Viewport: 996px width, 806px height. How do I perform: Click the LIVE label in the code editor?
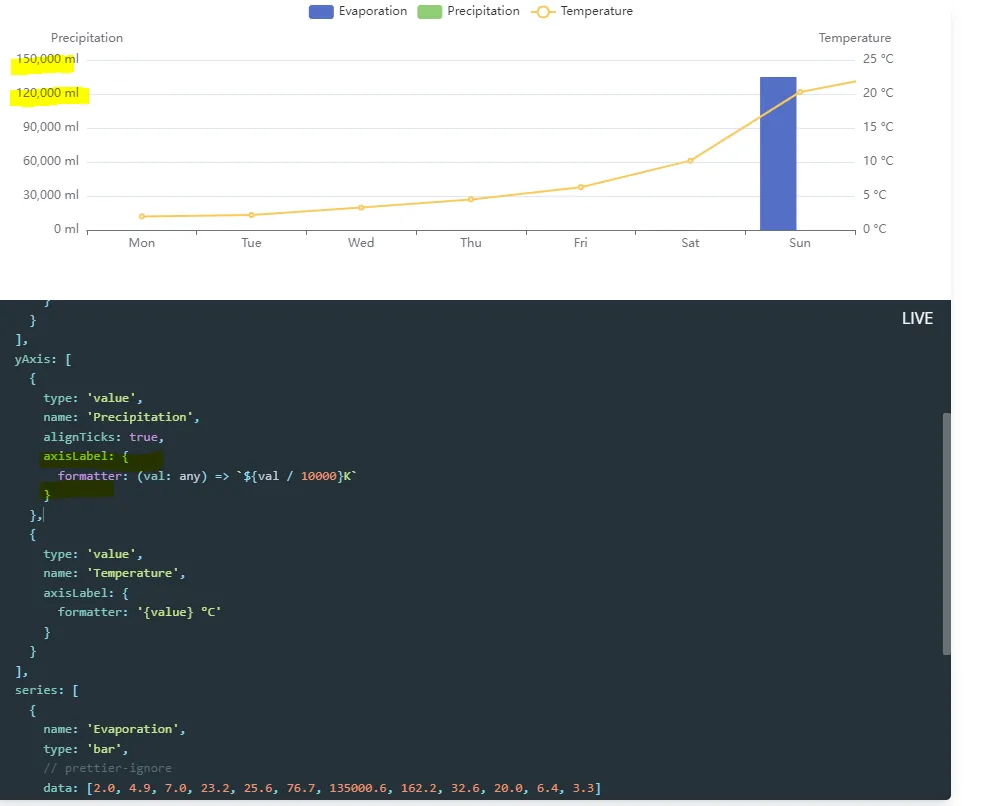coord(917,318)
